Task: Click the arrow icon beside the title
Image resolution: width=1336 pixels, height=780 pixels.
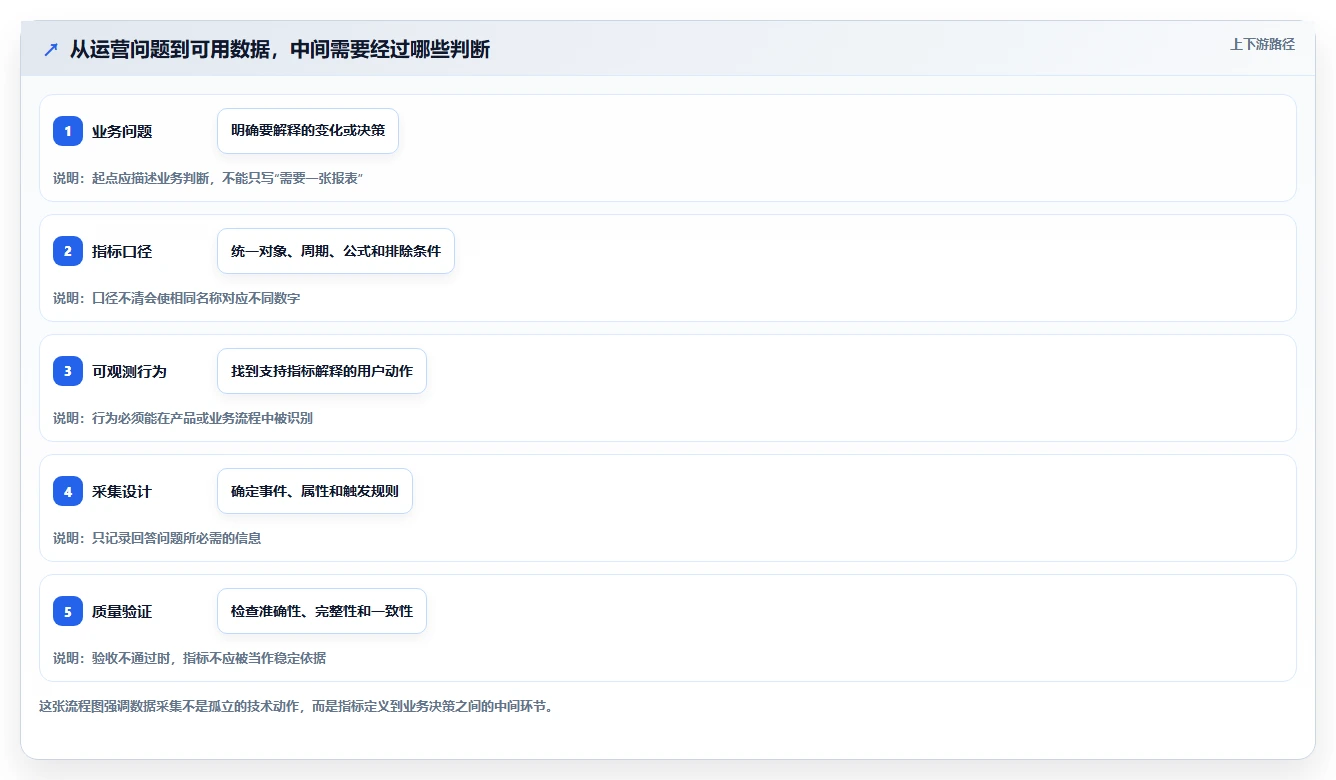Action: click(51, 49)
